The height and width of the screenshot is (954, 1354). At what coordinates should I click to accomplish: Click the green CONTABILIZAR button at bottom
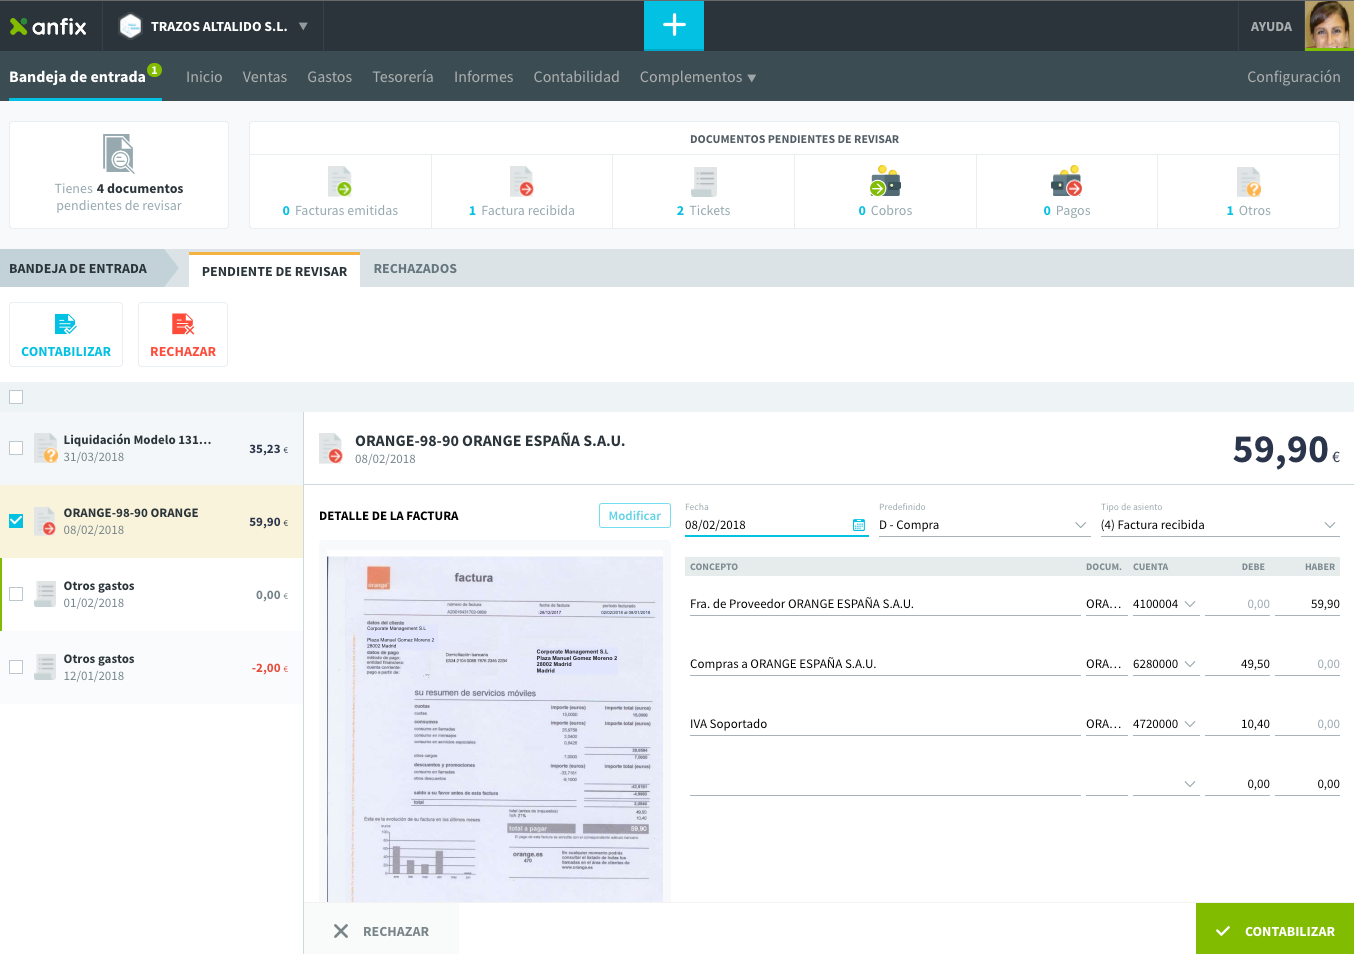click(1275, 930)
